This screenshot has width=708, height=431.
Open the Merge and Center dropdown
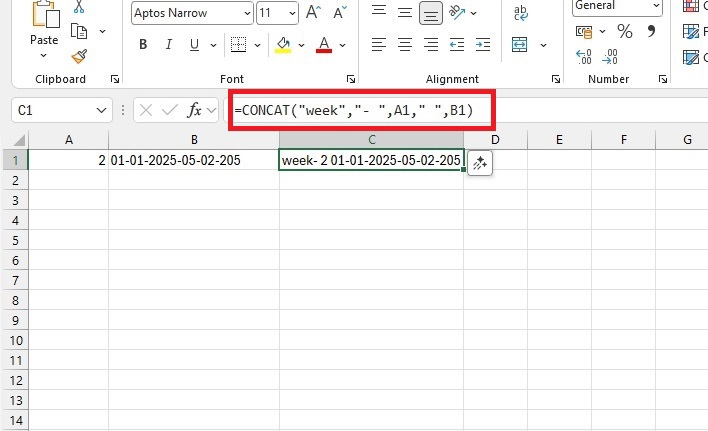(544, 45)
